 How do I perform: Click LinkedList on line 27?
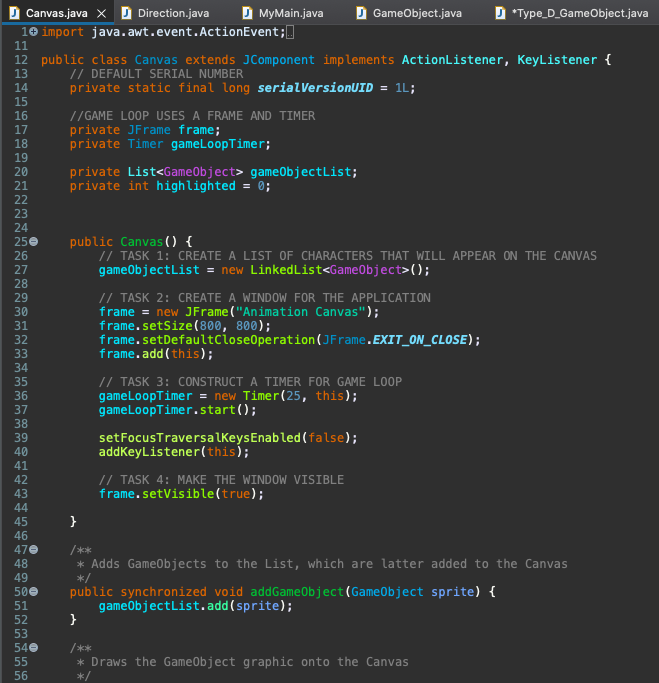click(x=286, y=270)
